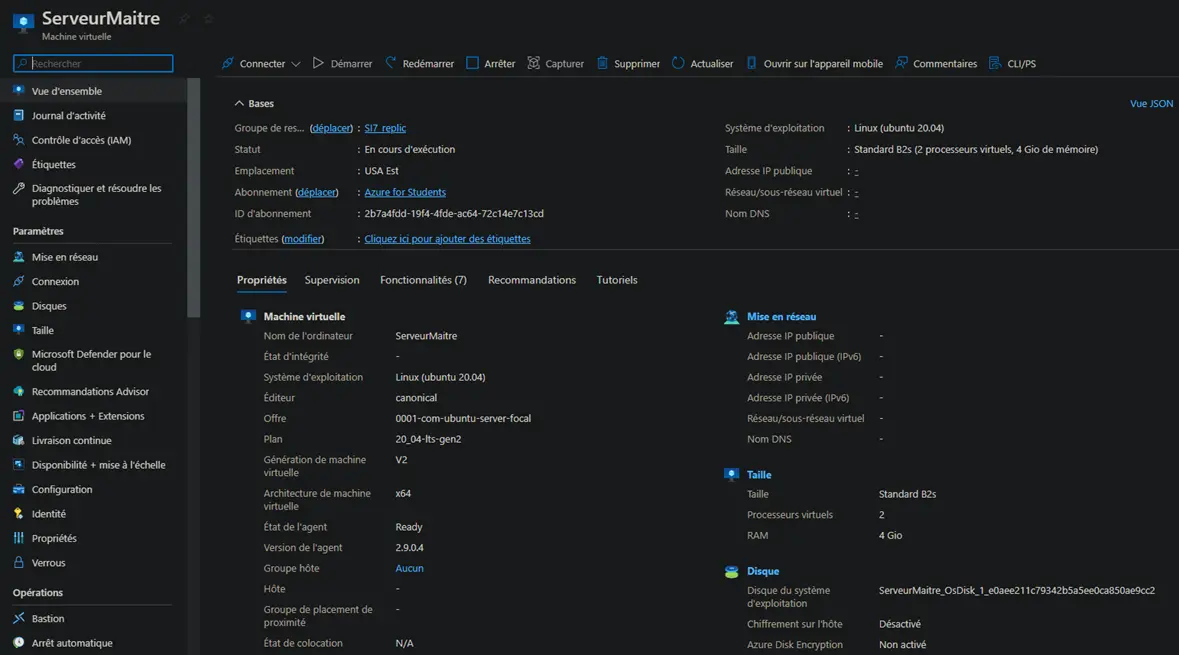Image resolution: width=1179 pixels, height=655 pixels.
Task: Click the Diagnostiquer wrench icon
Action: pyautogui.click(x=19, y=189)
